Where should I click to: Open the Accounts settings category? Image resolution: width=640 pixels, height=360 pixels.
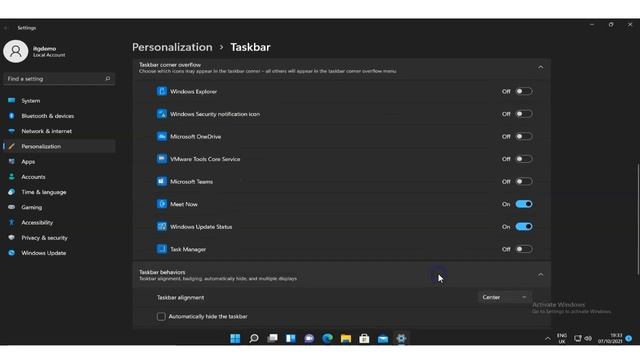[x=59, y=177]
